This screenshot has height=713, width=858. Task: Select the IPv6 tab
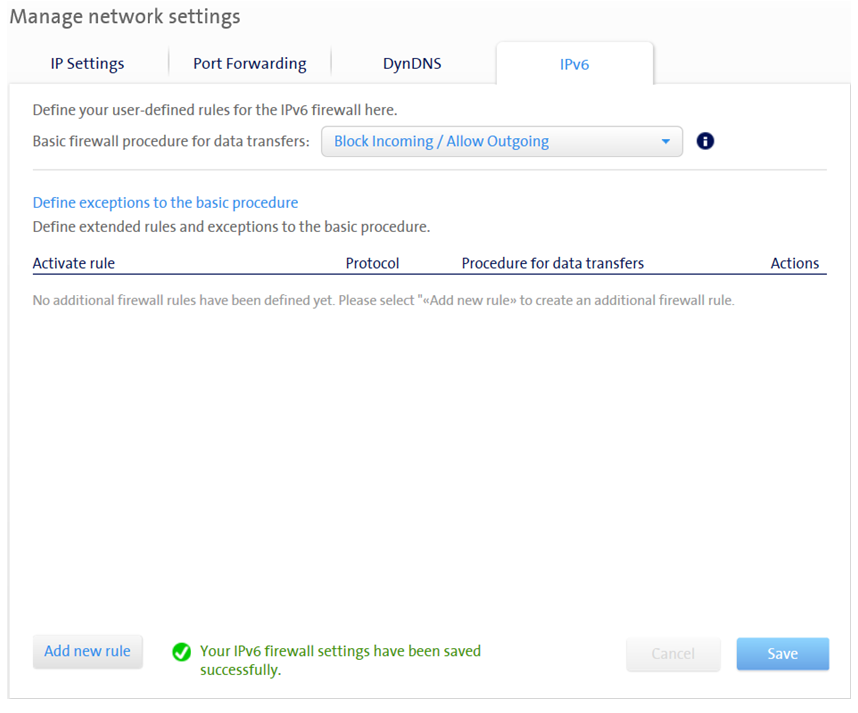(x=574, y=65)
